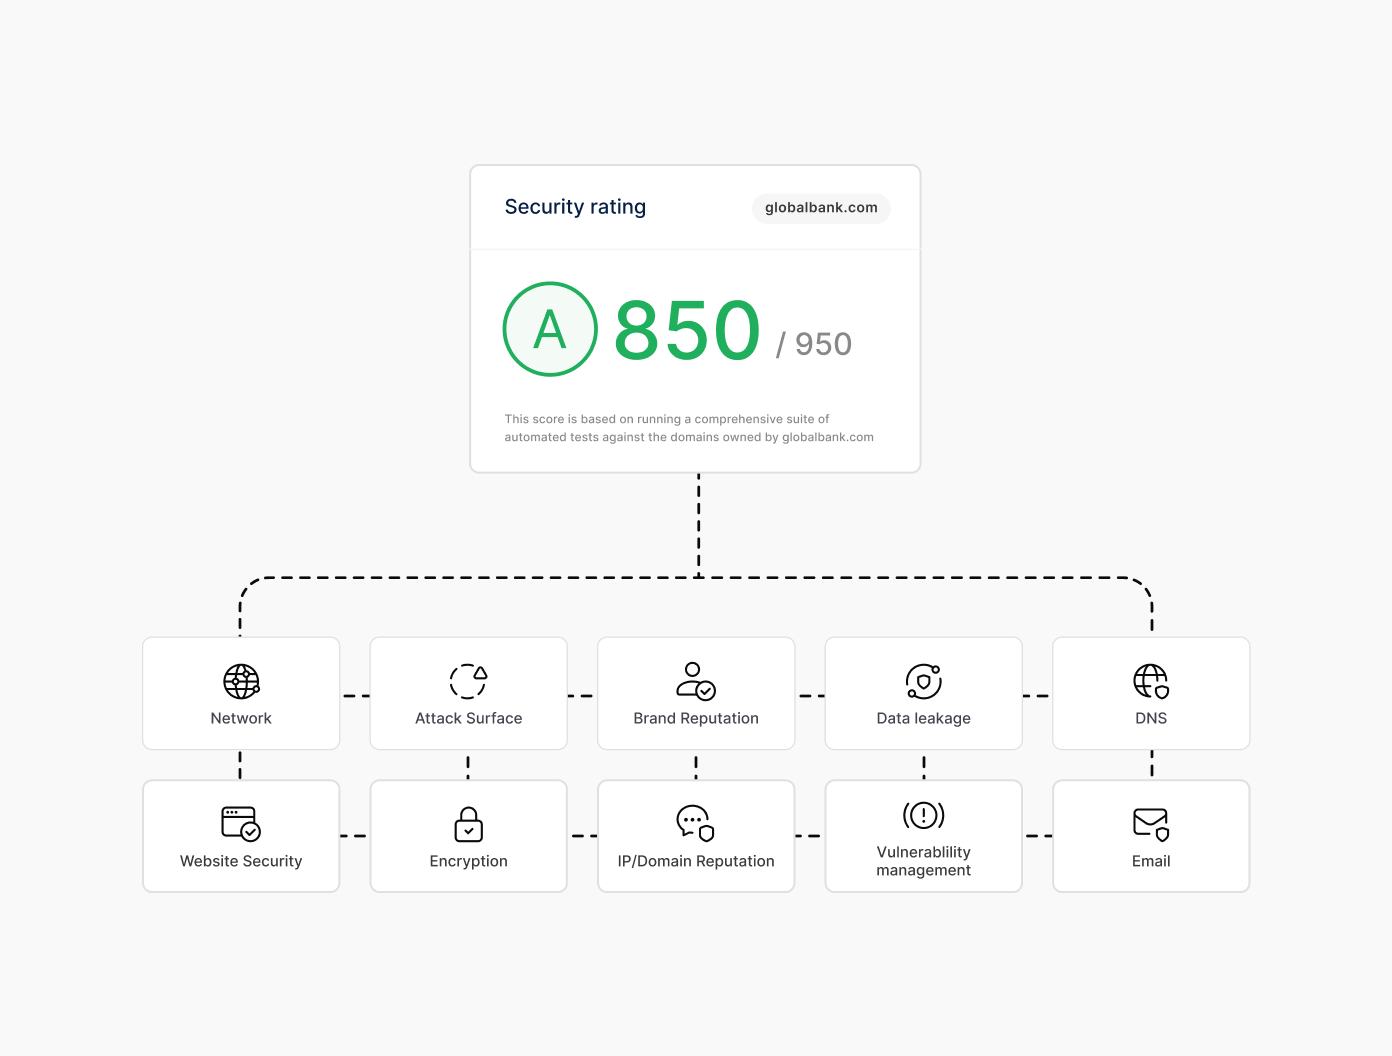Click the Data leakage shield icon
Viewport: 1392px width, 1056px height.
point(924,681)
